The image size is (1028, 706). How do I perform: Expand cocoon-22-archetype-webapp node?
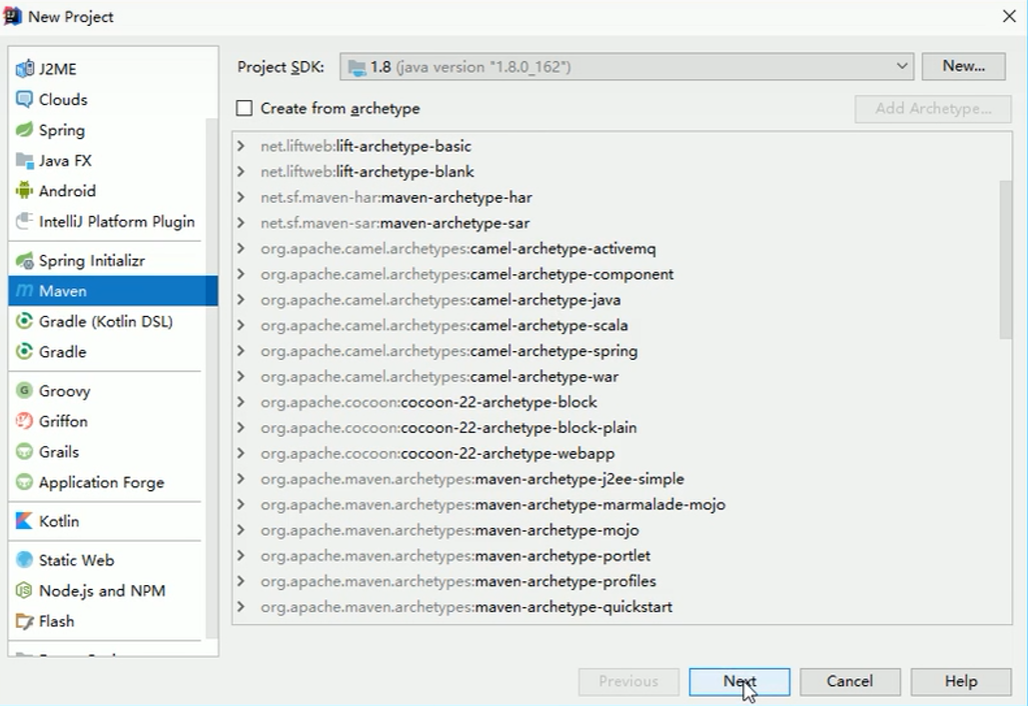click(241, 453)
